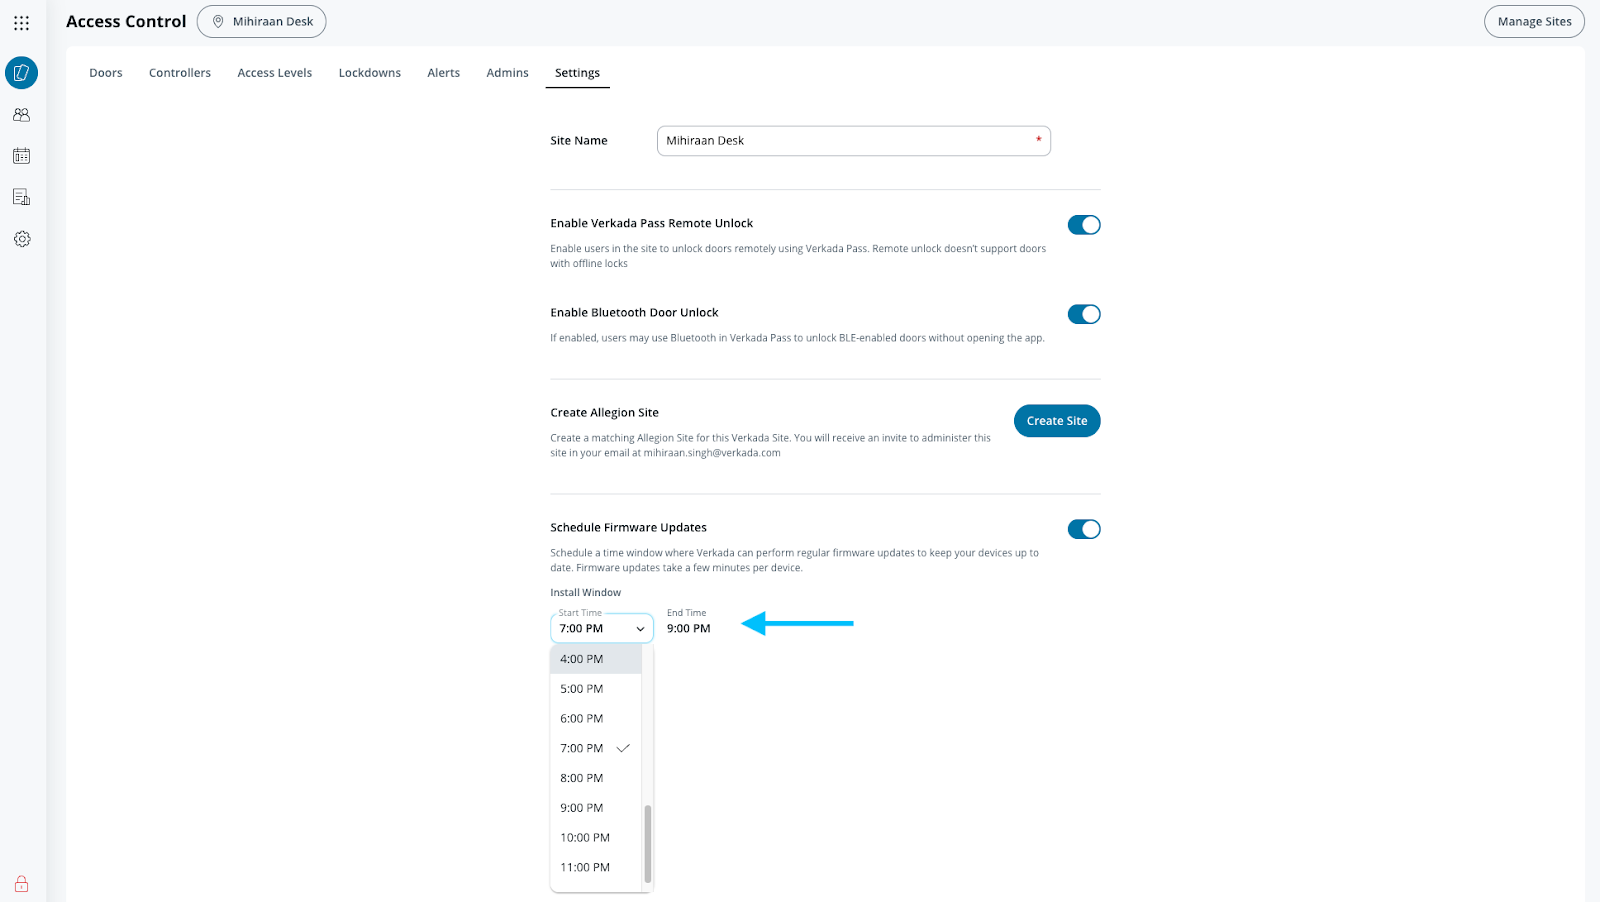The image size is (1600, 902).
Task: Turn off Schedule Firmware Updates toggle
Action: (x=1083, y=529)
